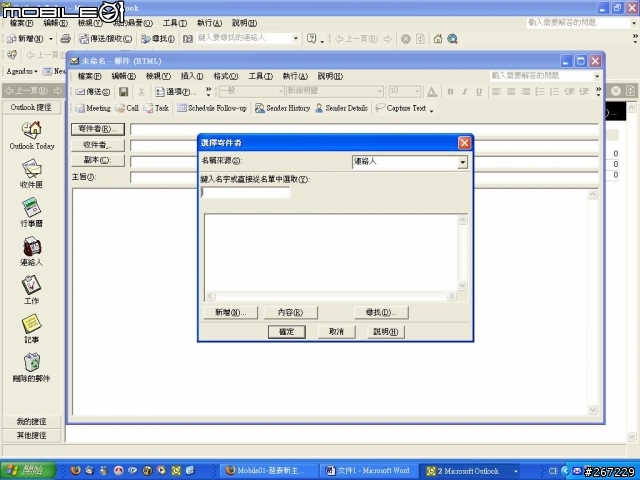Click the Windows Start button
Viewport: 640px width, 480px height.
click(x=28, y=471)
